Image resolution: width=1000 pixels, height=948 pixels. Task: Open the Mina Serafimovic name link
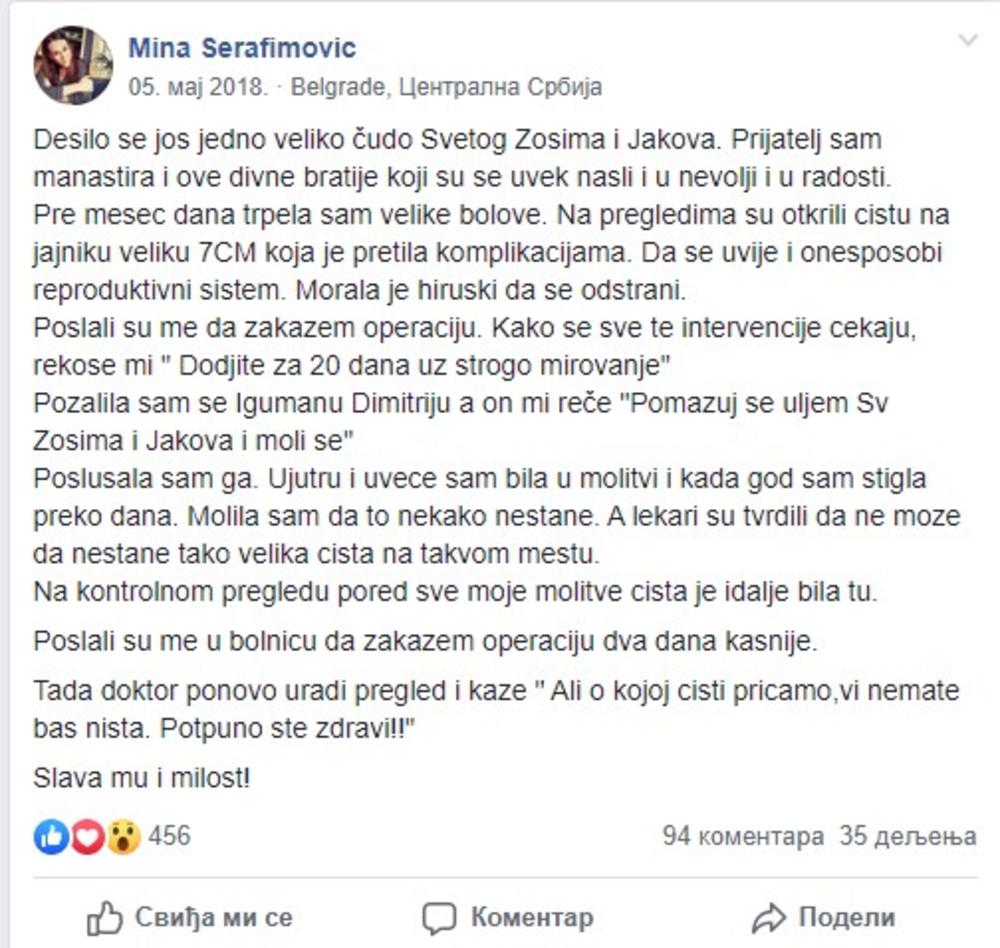tap(242, 47)
